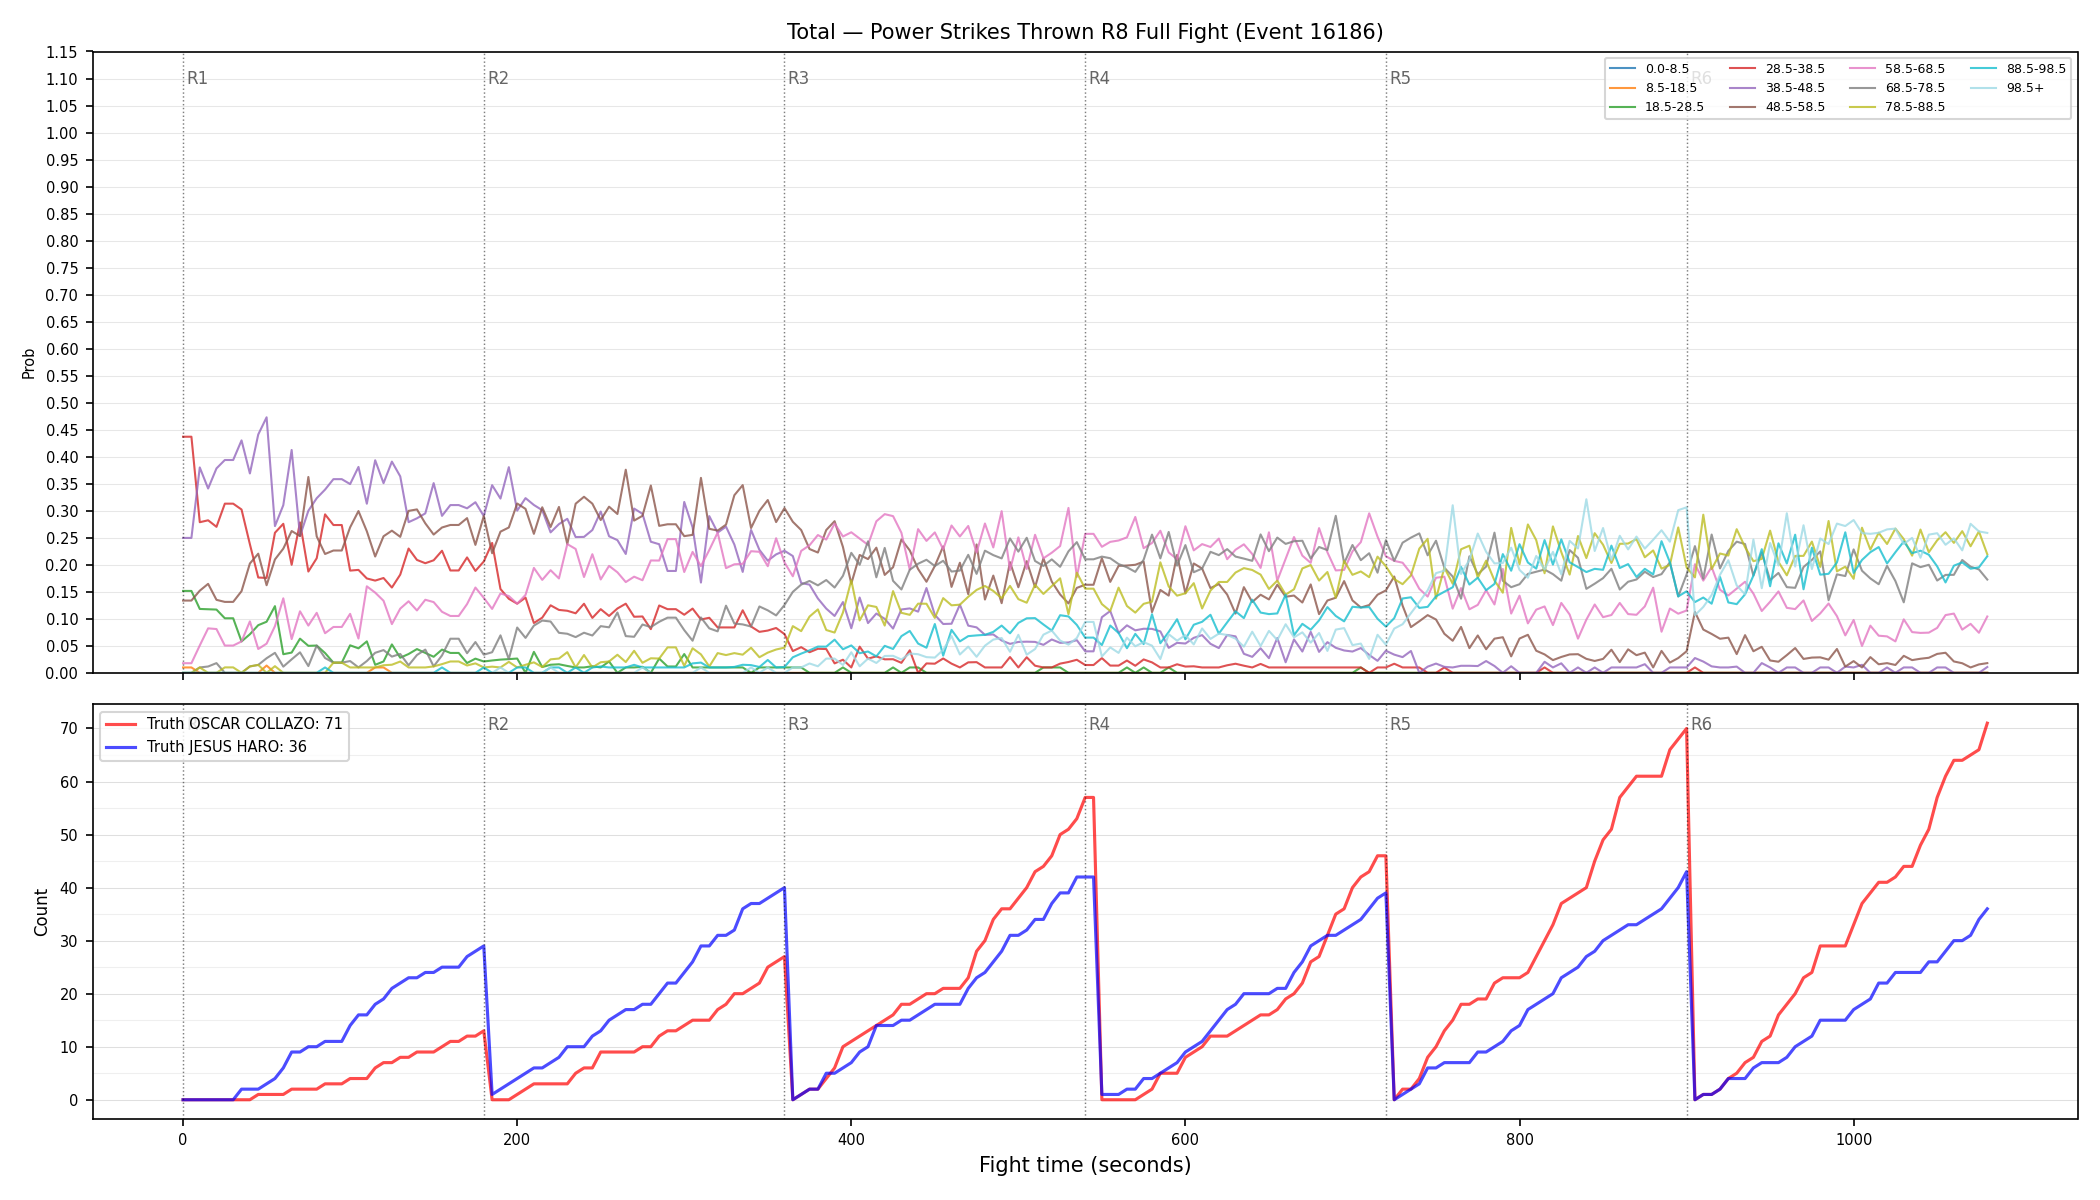Click the 'Prob' y-axis label

click(x=29, y=363)
